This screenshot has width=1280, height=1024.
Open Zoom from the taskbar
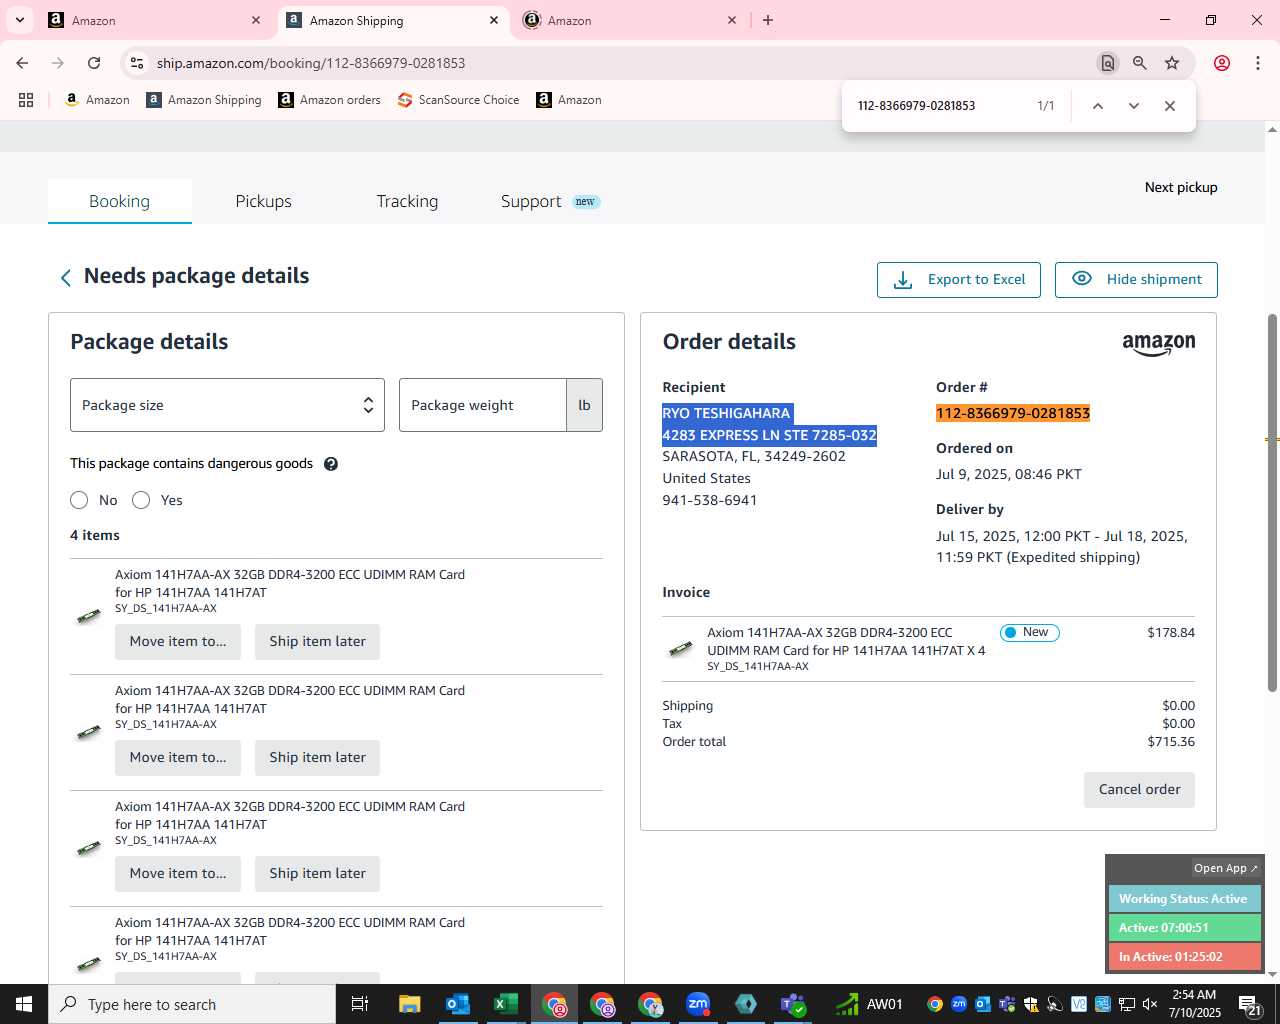[x=698, y=1004]
